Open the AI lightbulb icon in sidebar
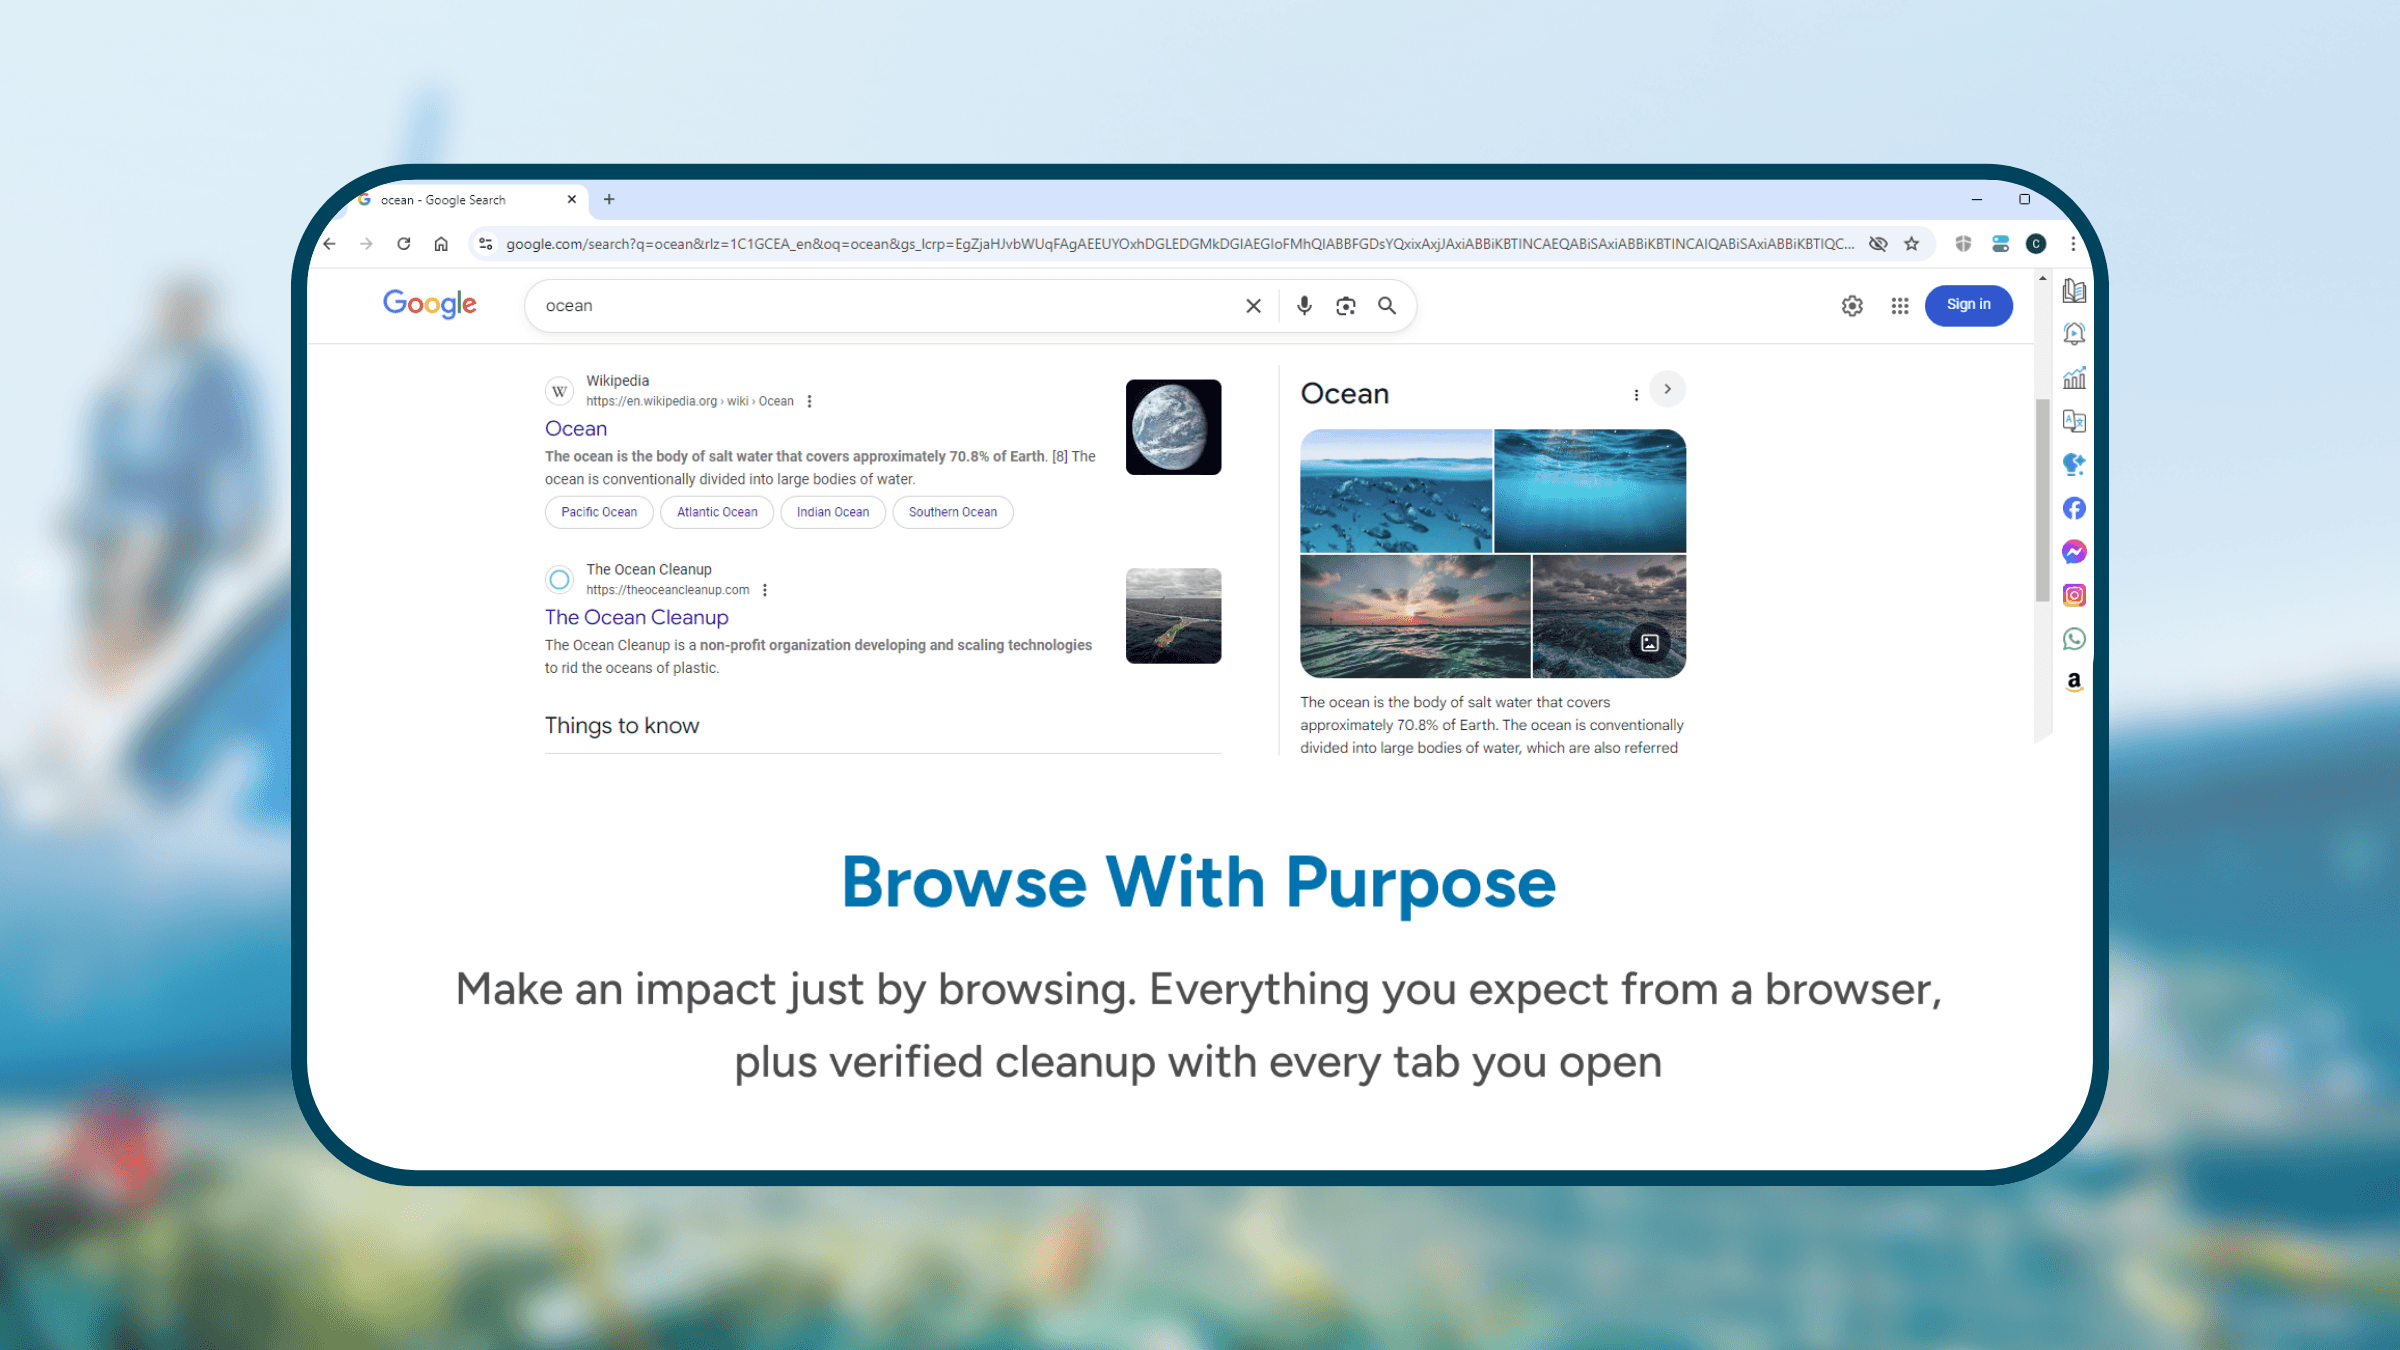 pyautogui.click(x=2074, y=464)
